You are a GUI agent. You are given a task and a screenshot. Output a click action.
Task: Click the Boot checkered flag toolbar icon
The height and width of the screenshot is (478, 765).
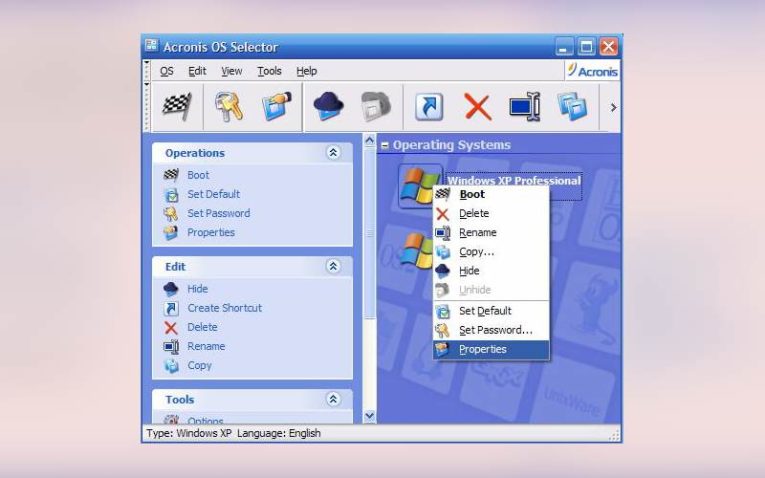177,106
